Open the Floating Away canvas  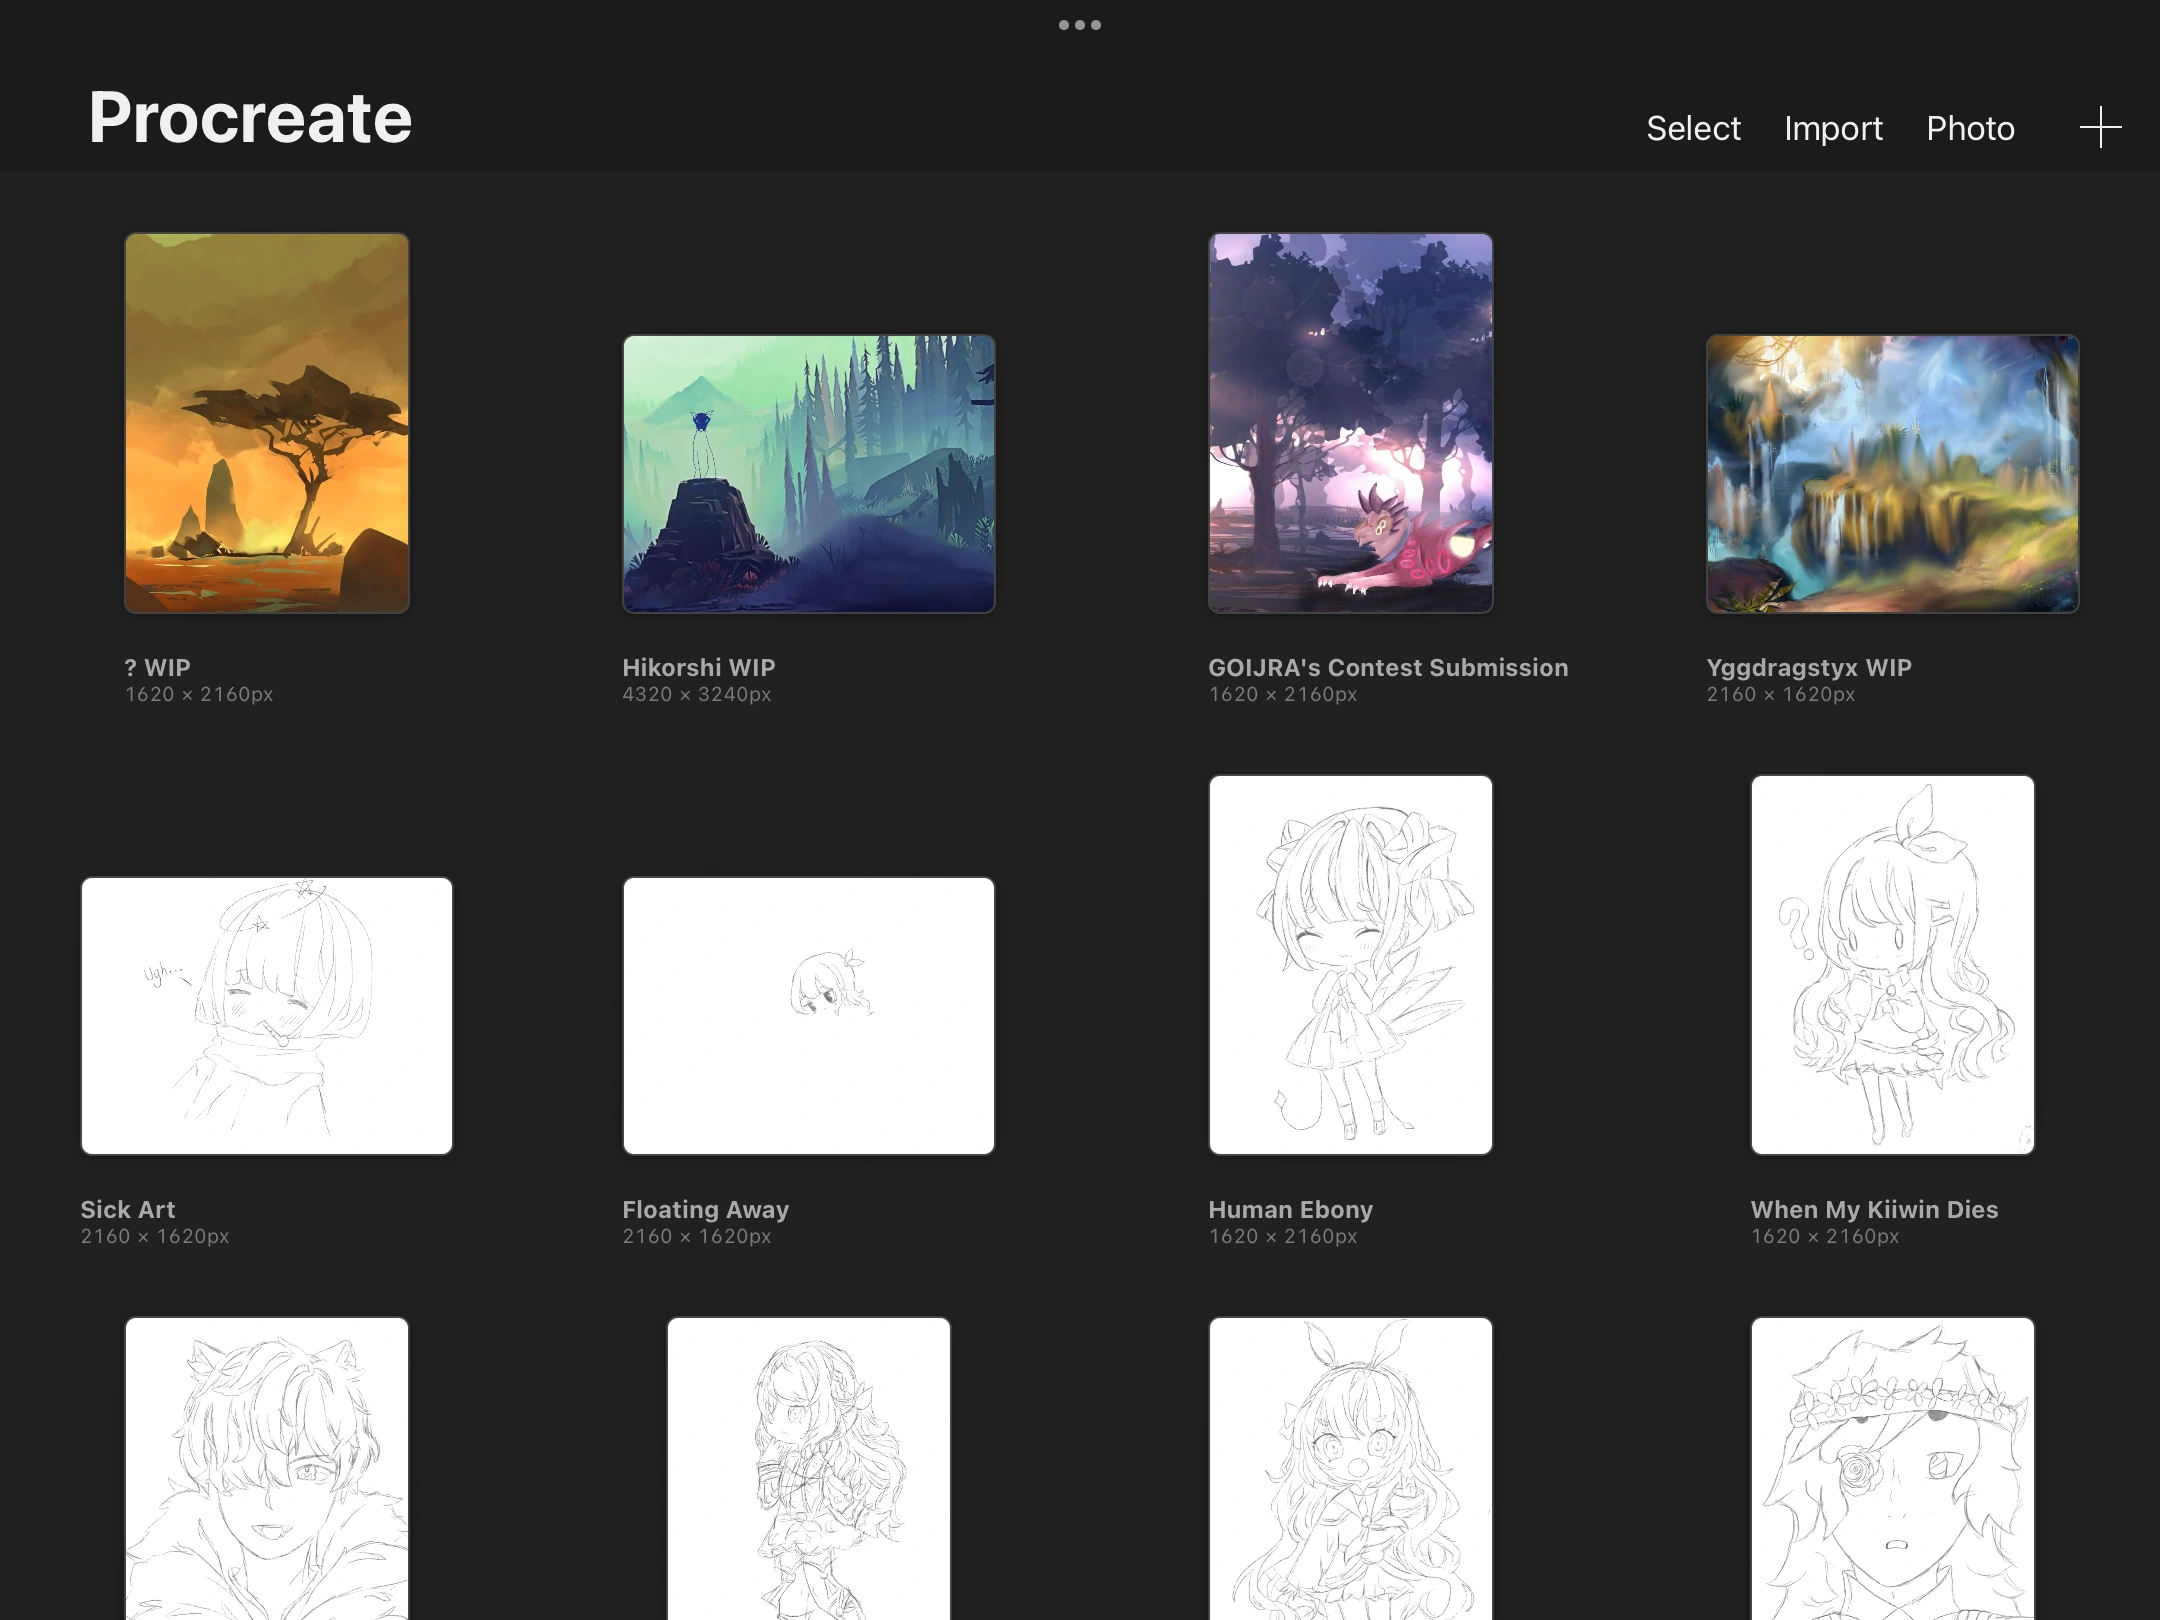808,1015
